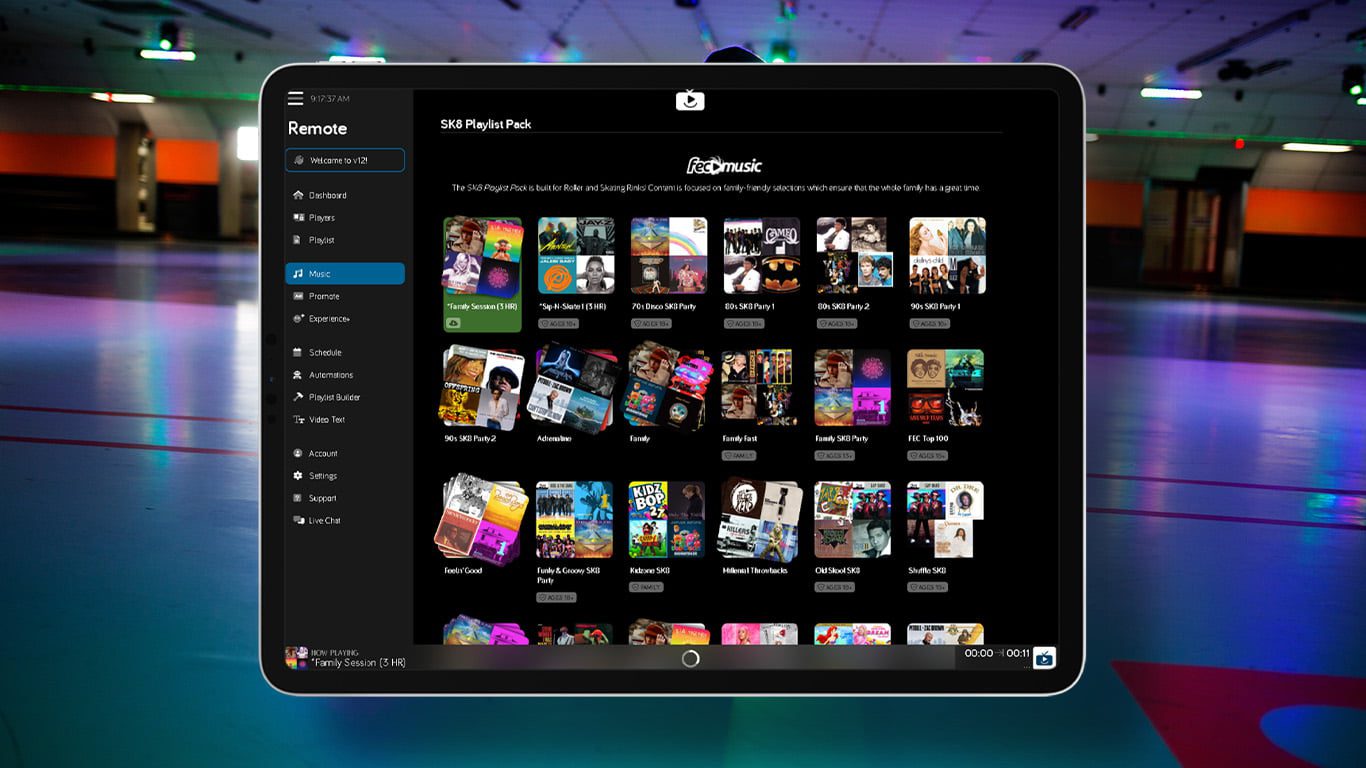This screenshot has width=1366, height=768.
Task: Click the cloud download icon under Family Session
Action: (x=453, y=323)
